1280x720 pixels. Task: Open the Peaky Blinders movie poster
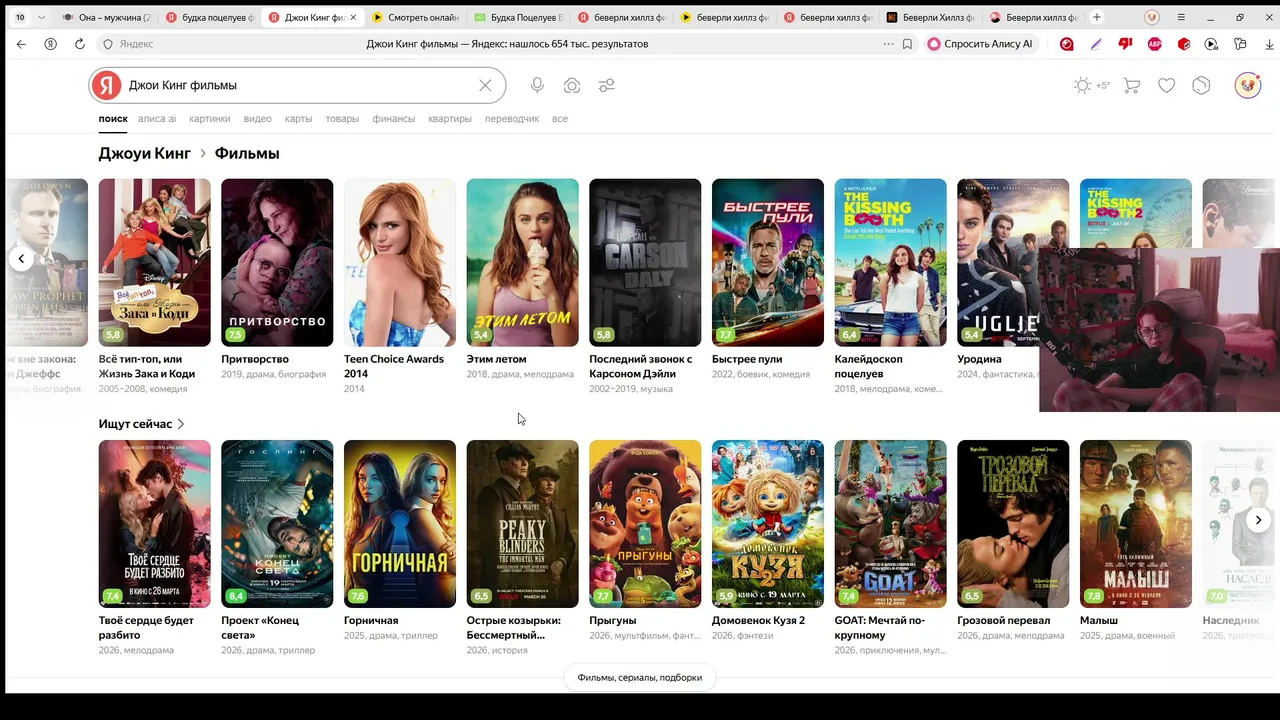click(x=522, y=524)
